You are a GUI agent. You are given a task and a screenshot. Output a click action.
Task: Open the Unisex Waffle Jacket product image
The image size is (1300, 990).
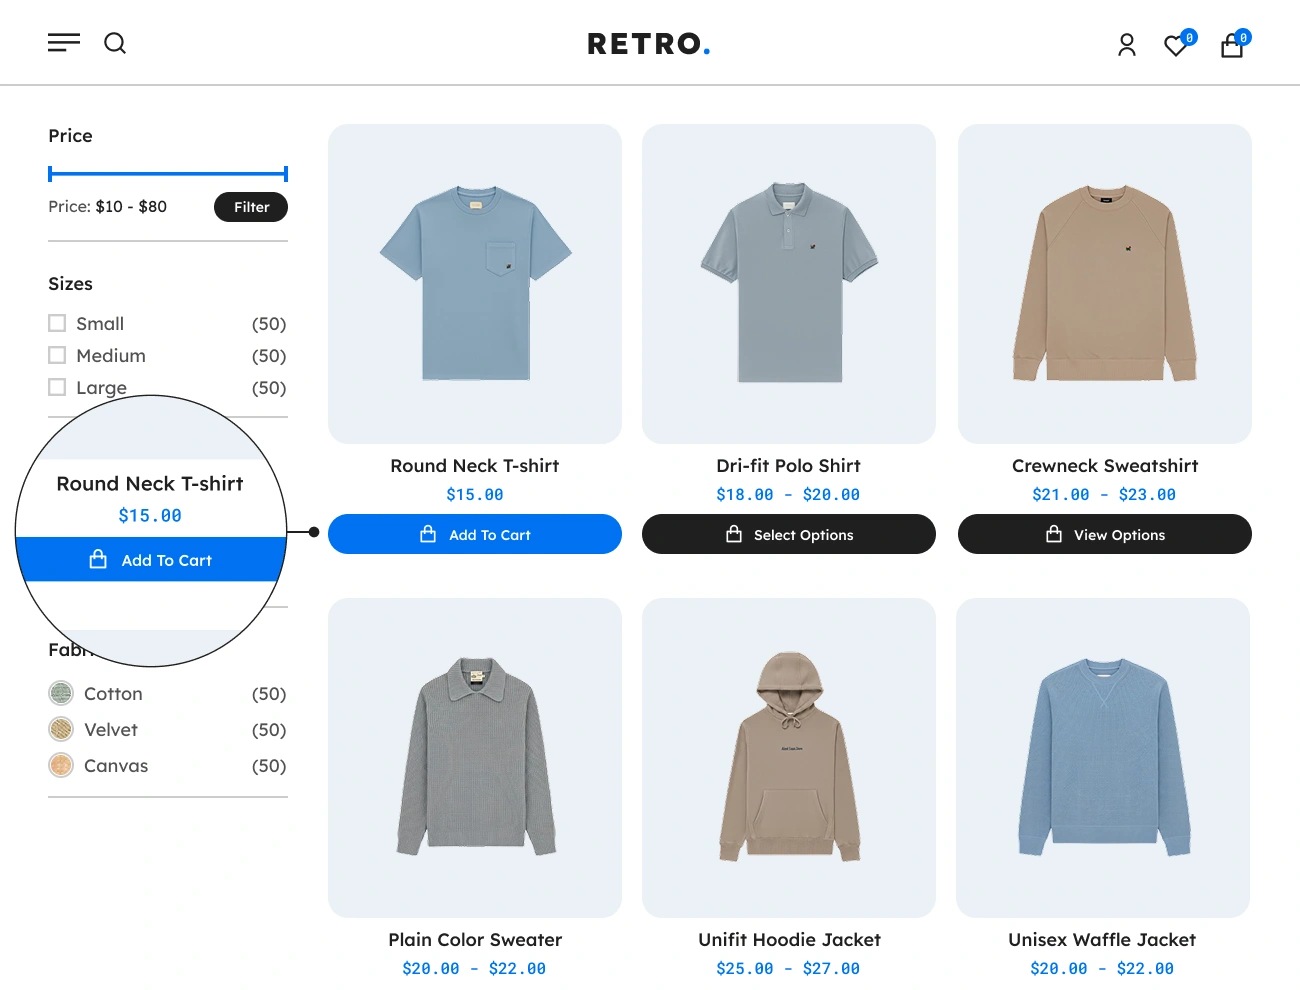pos(1103,758)
